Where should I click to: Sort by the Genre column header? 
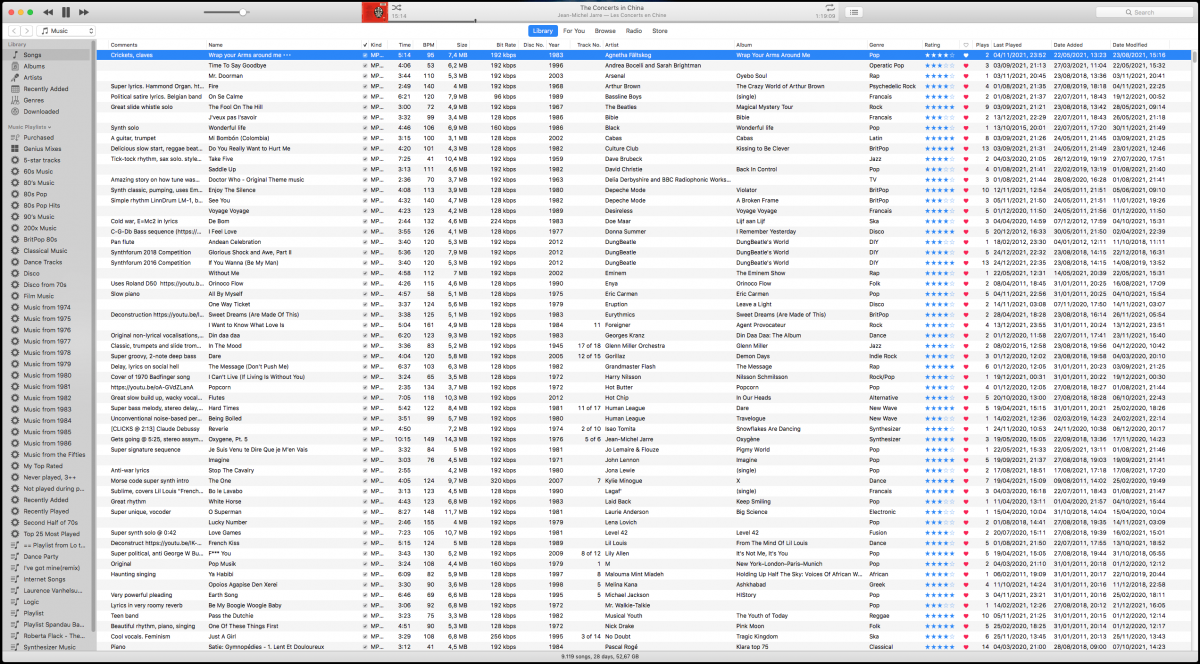(x=894, y=45)
